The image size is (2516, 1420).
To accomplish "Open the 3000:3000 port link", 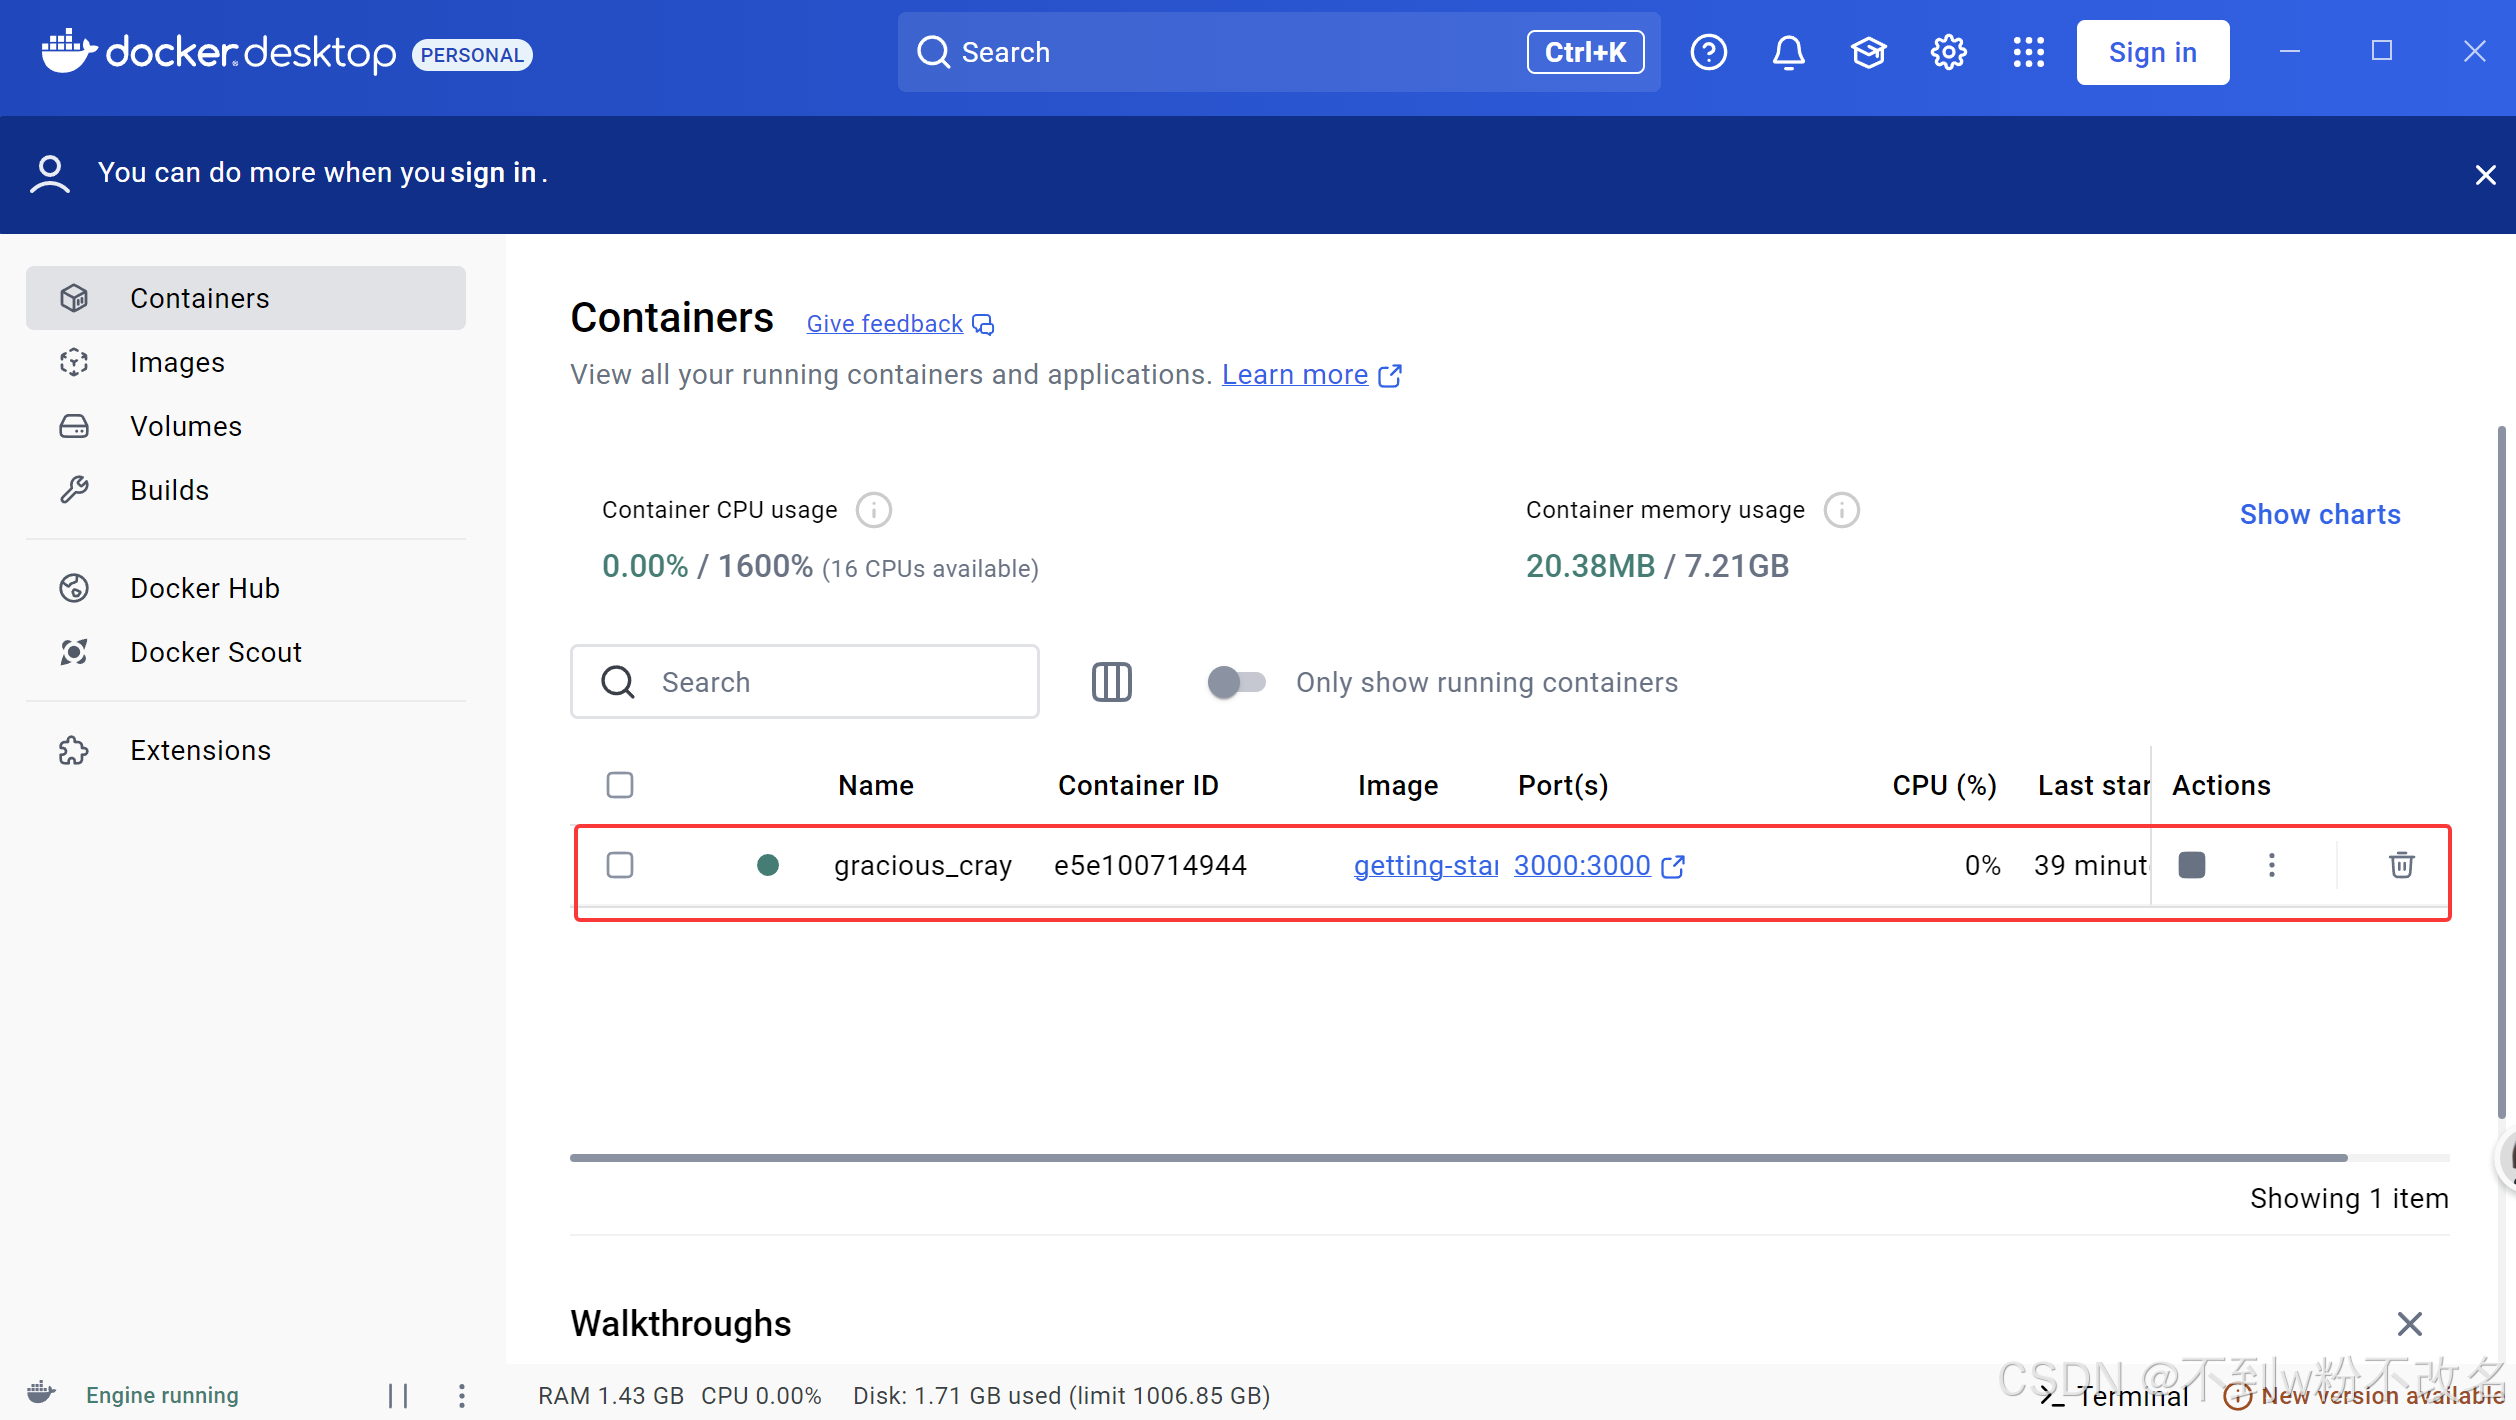I will click(1581, 866).
